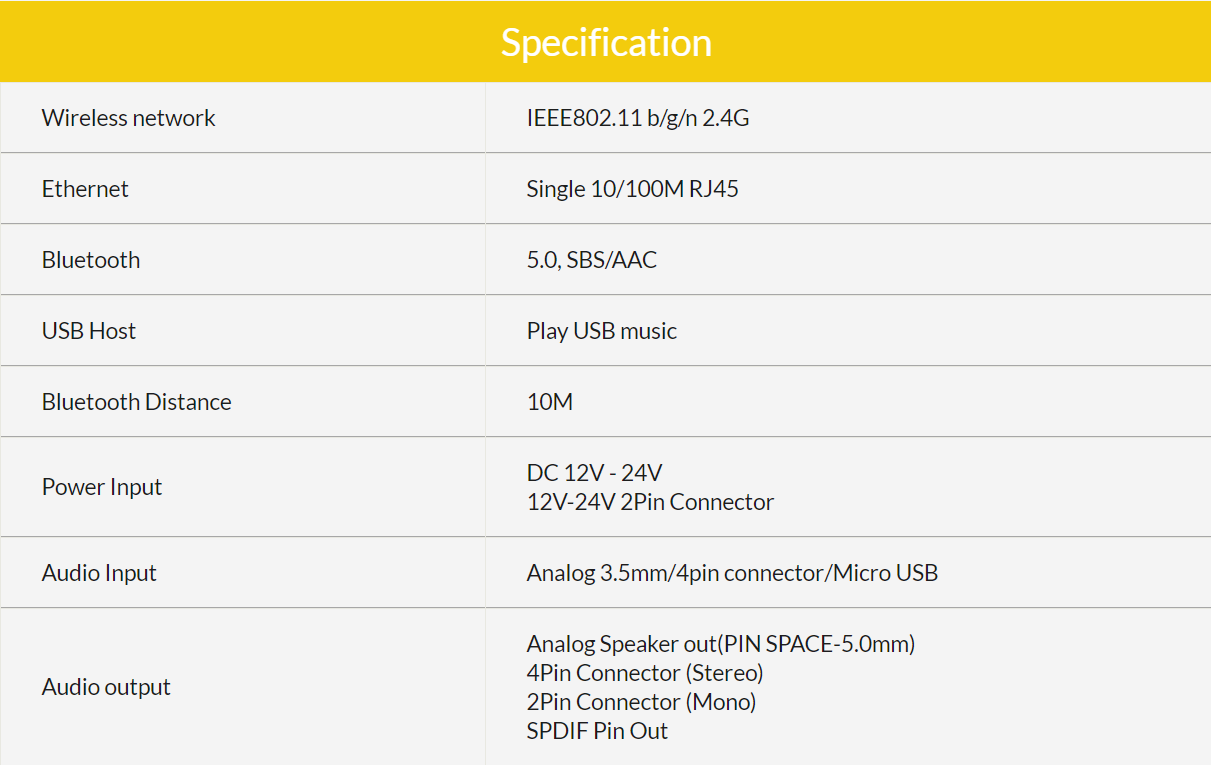Image resolution: width=1211 pixels, height=765 pixels.
Task: Select the USB Host row label
Action: [88, 331]
